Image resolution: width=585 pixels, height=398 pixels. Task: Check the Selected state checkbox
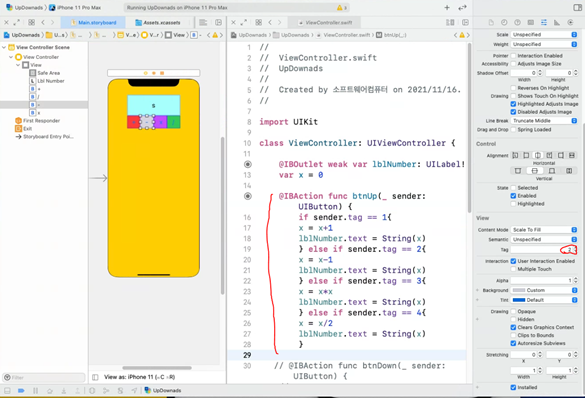513,188
